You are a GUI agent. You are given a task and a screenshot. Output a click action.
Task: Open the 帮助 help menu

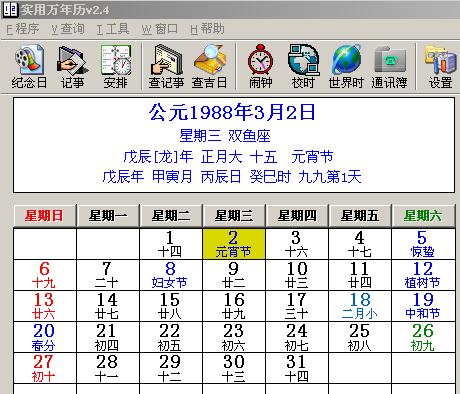pyautogui.click(x=207, y=29)
